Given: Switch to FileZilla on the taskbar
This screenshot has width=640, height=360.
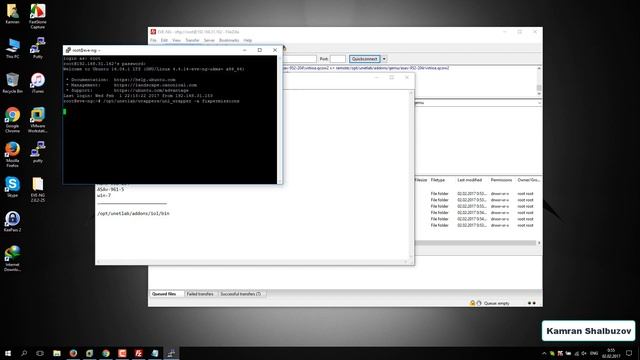Looking at the screenshot, I should coord(138,353).
